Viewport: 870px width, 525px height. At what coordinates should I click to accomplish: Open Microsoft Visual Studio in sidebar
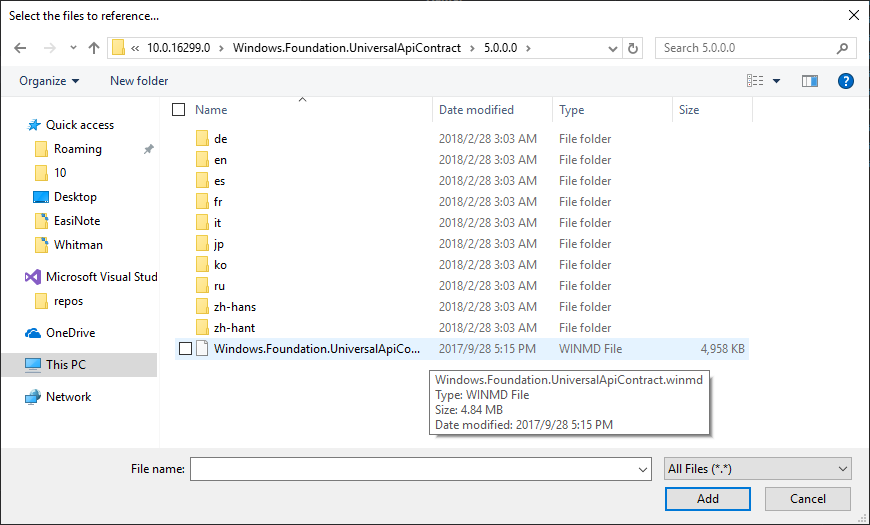92,276
